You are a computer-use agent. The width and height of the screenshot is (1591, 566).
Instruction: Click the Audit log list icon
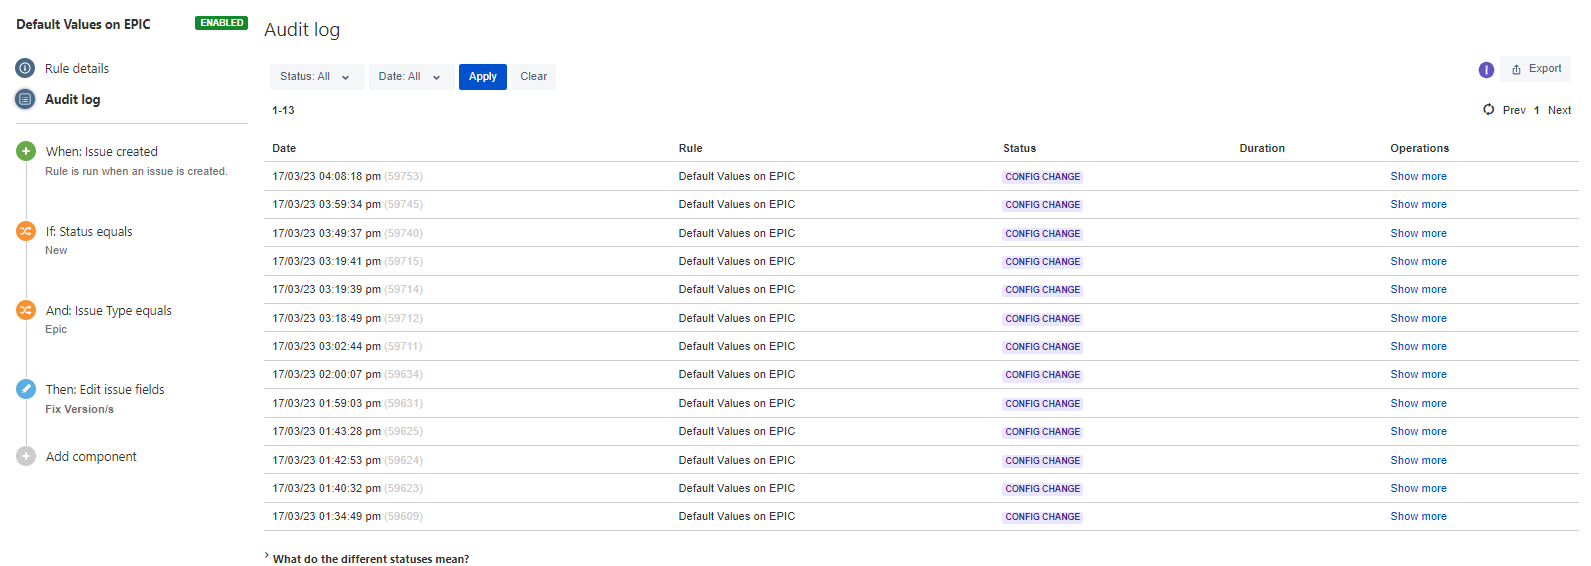coord(25,99)
